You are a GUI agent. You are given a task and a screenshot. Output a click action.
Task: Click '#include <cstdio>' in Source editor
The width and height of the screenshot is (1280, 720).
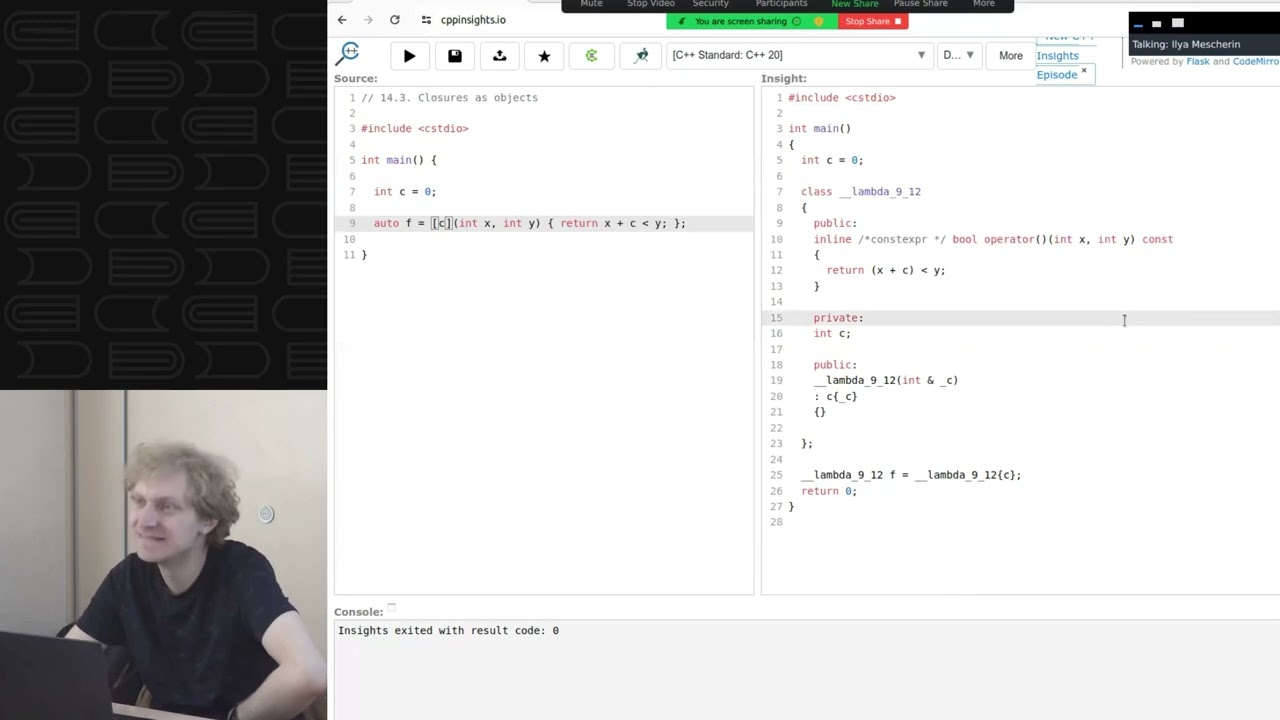click(x=414, y=129)
